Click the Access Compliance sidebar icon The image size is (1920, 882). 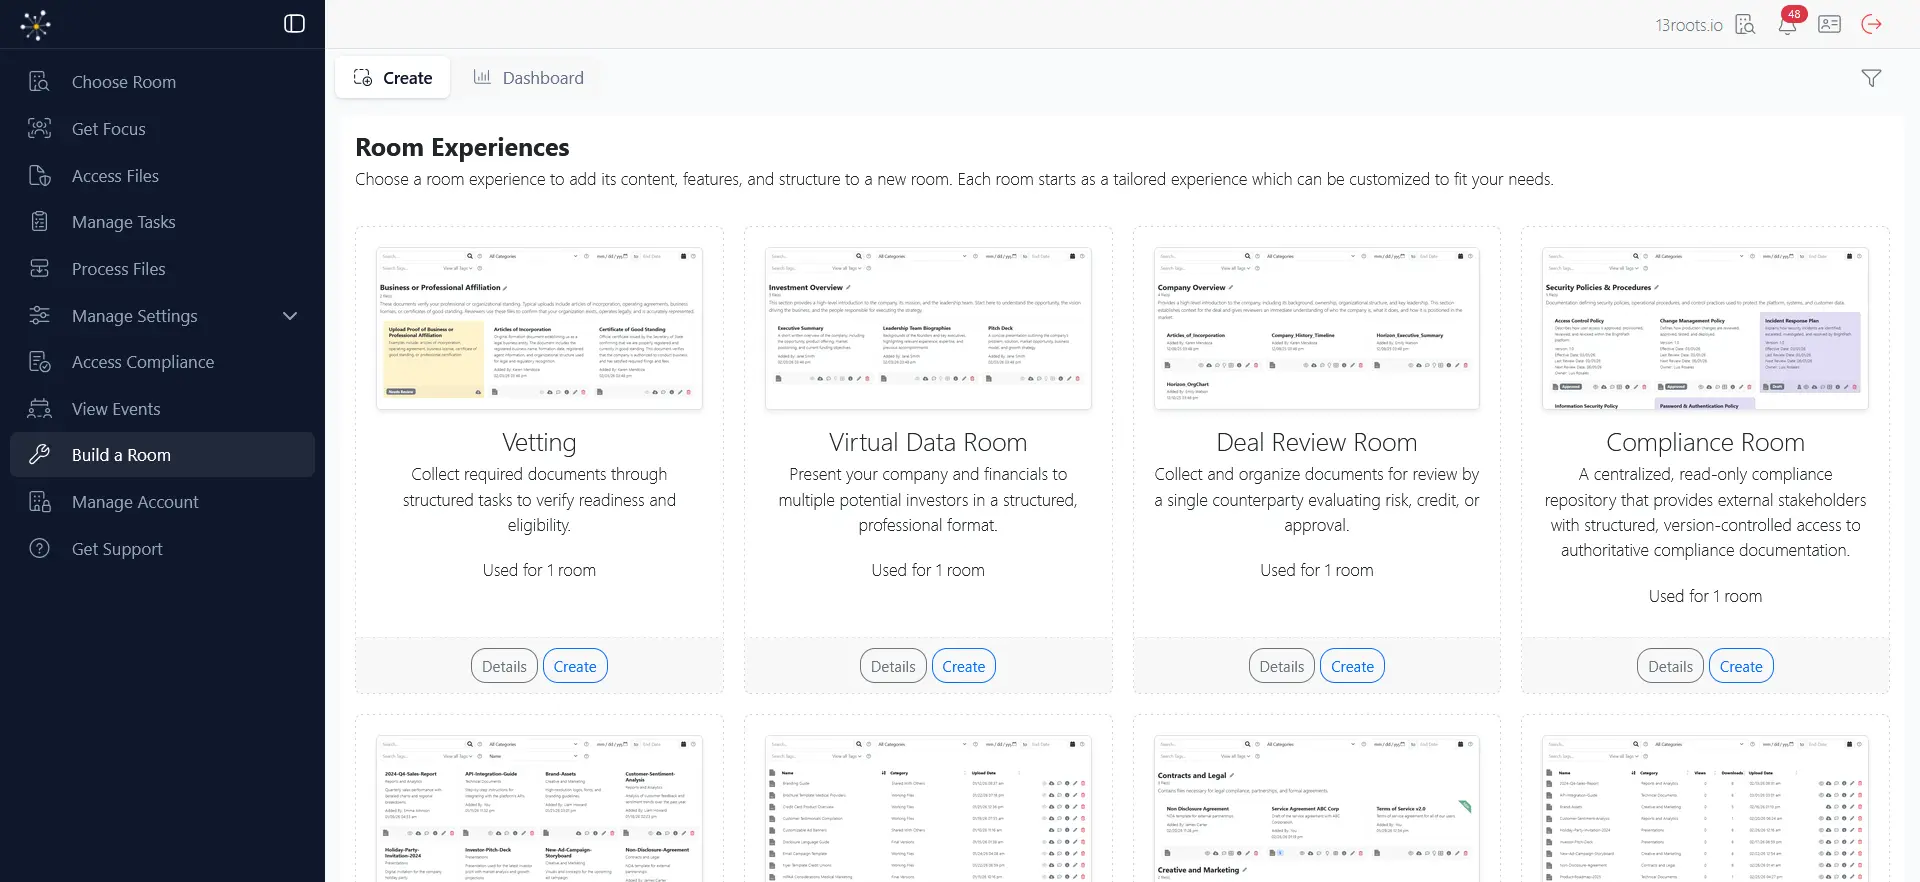(x=40, y=362)
